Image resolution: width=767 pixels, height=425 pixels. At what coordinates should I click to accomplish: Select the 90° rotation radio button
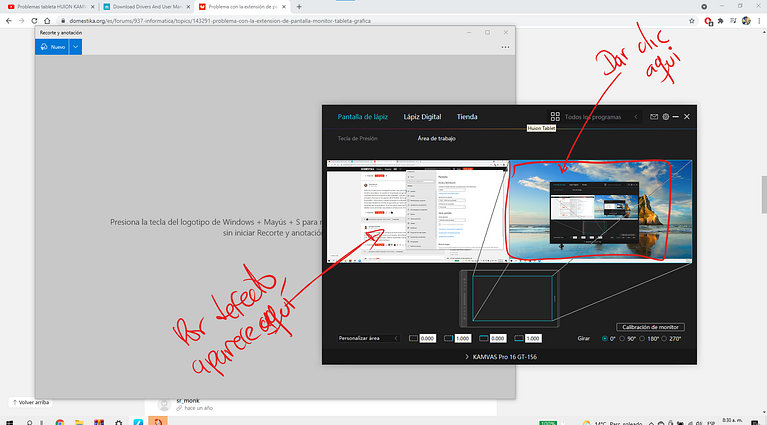(622, 338)
